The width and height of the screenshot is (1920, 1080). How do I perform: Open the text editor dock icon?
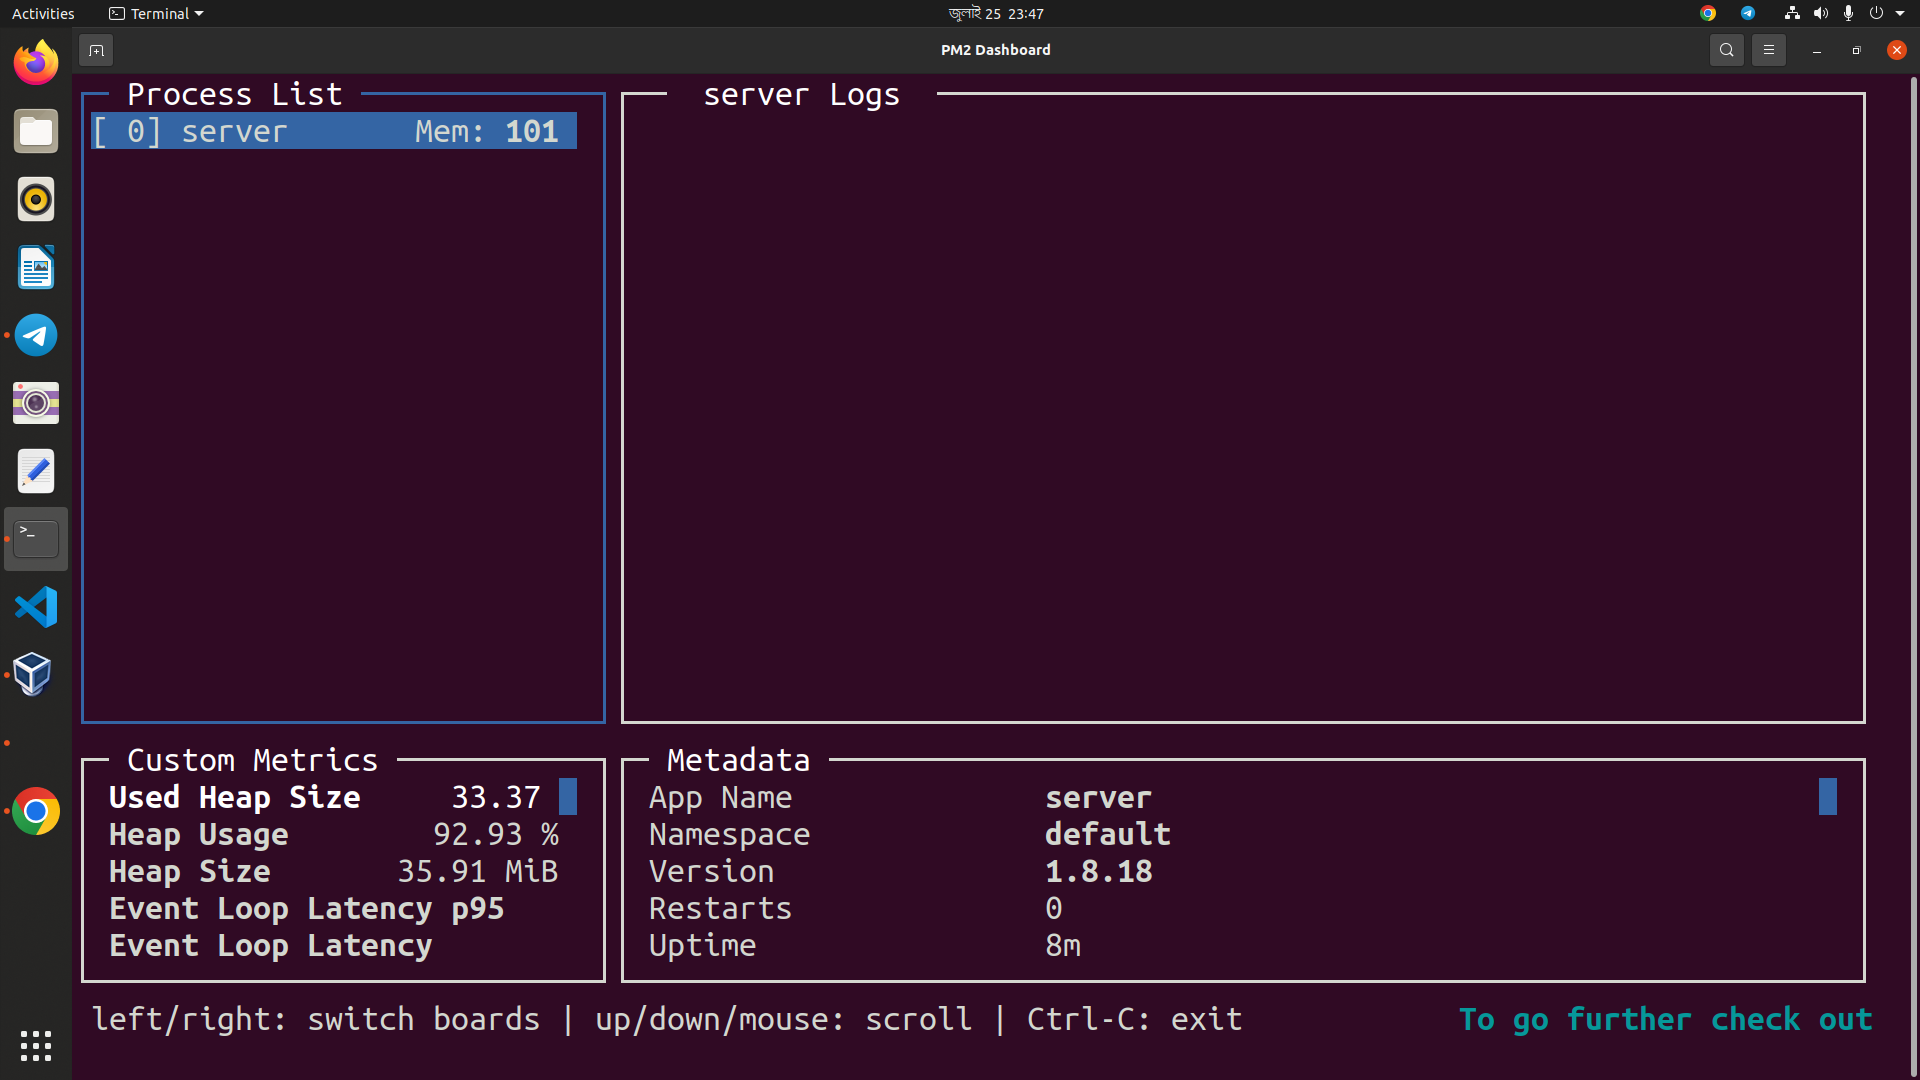(36, 471)
